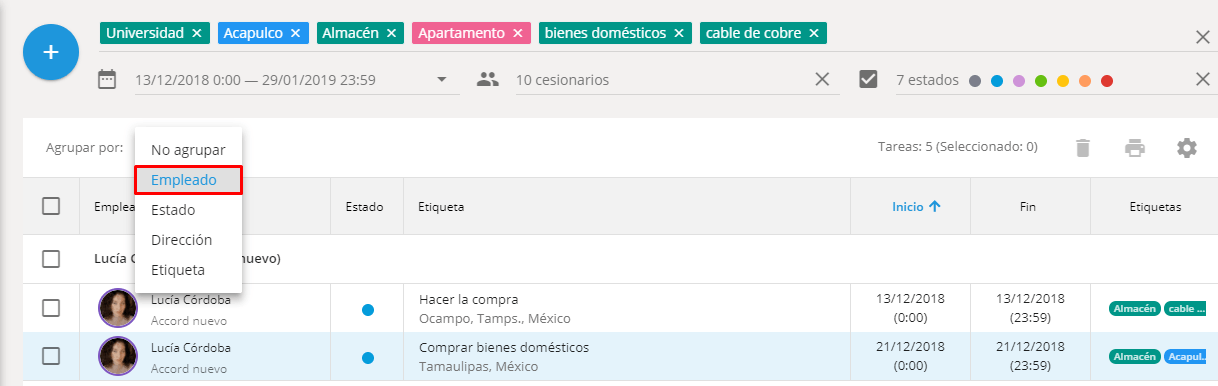
Task: Sort by the Fin column header
Action: tap(1028, 207)
